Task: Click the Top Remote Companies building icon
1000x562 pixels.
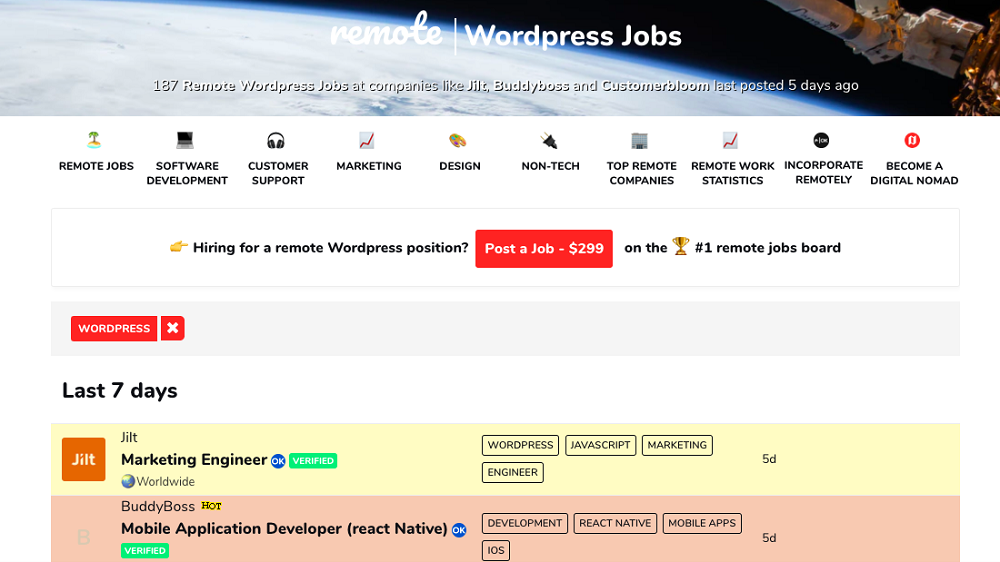Action: [x=641, y=140]
